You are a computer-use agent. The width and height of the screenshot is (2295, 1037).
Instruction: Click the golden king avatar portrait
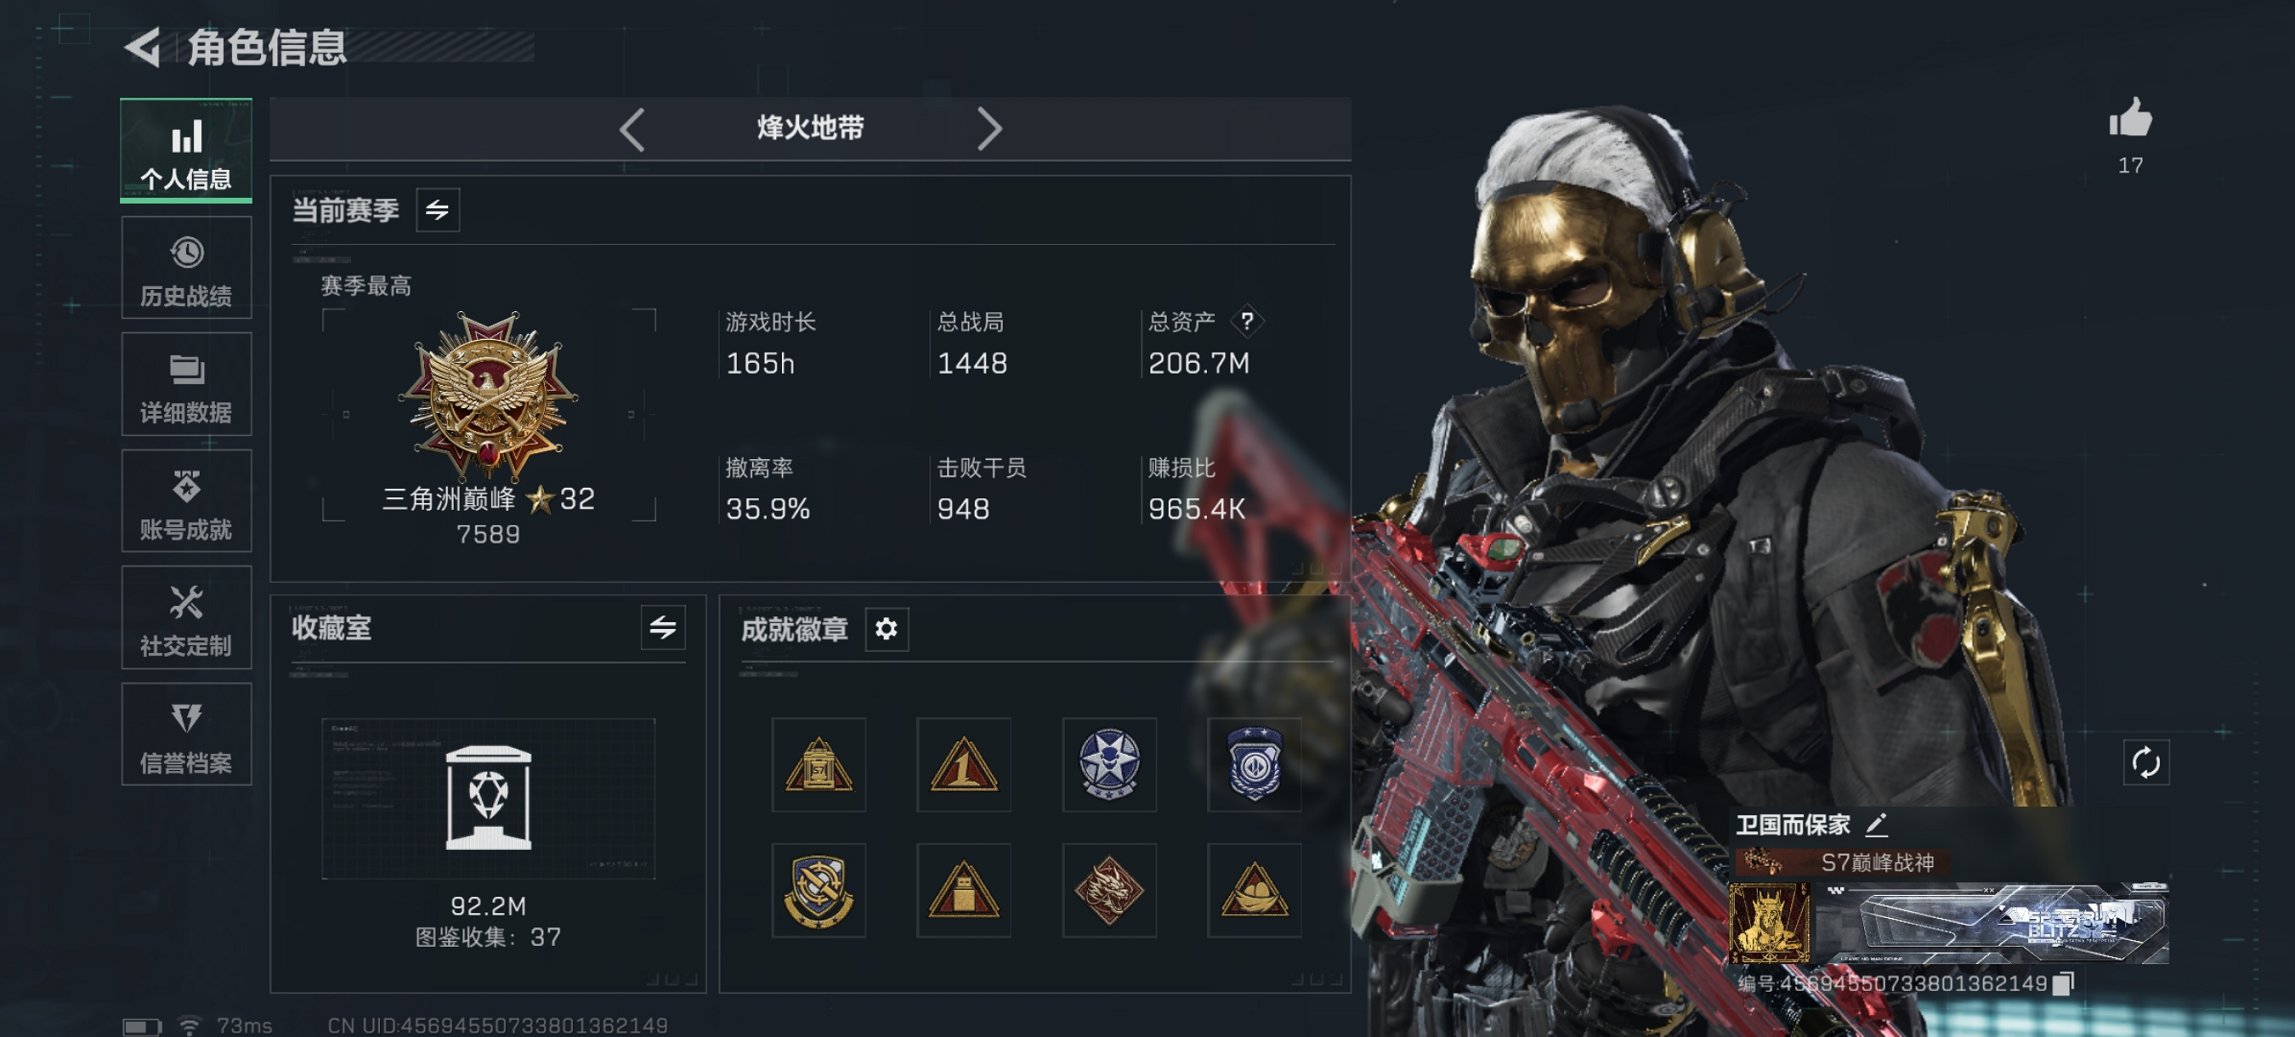1770,922
